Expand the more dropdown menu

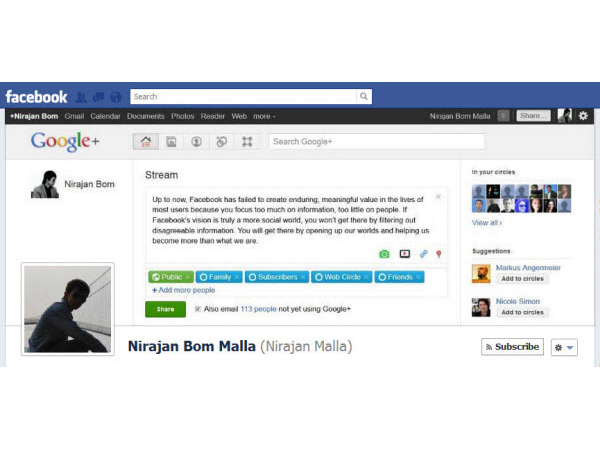(x=264, y=116)
